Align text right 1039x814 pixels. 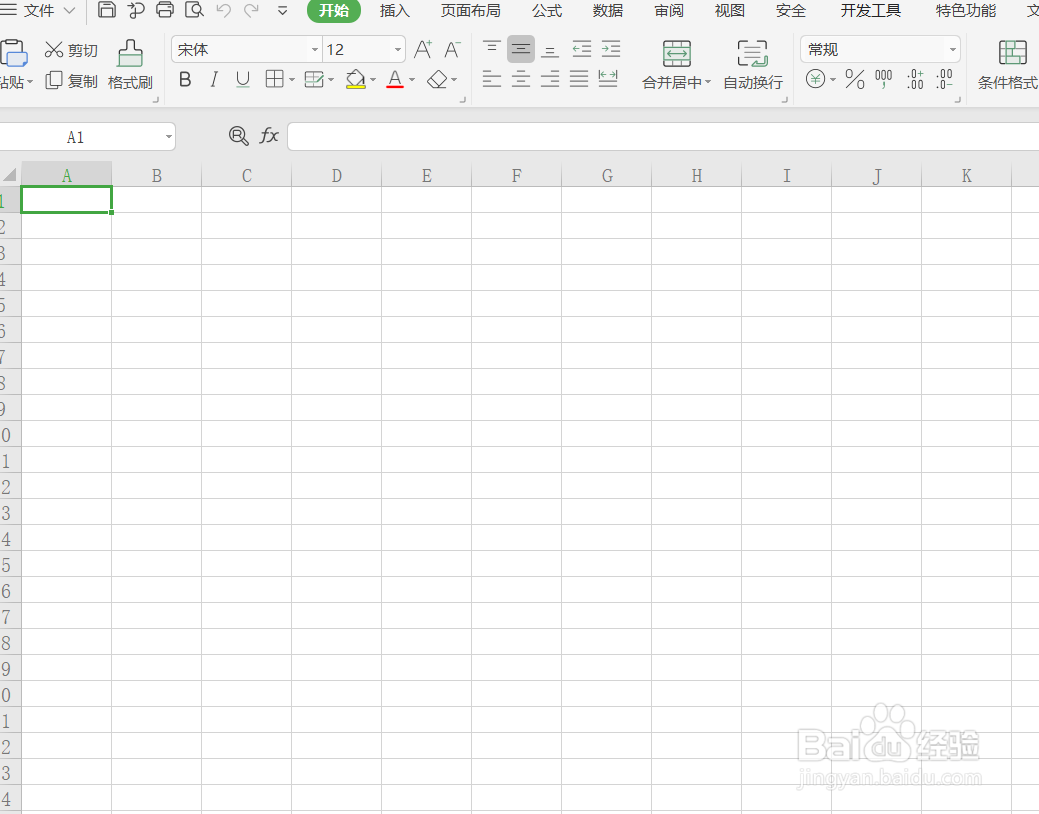pos(550,80)
